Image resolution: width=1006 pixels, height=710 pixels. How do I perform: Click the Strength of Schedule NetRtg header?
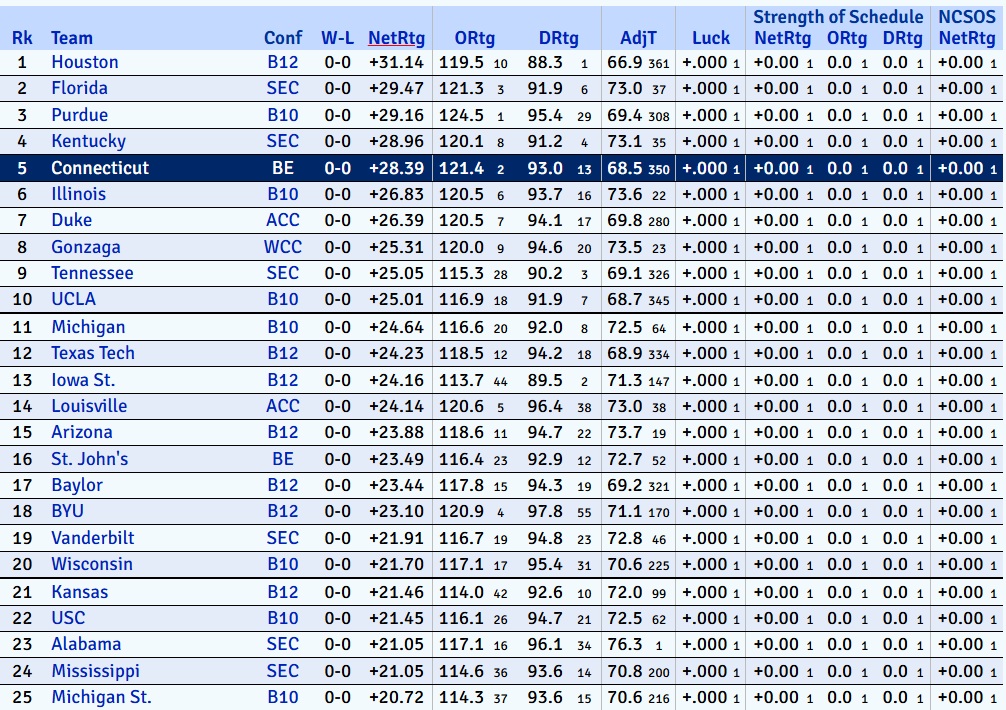(780, 38)
